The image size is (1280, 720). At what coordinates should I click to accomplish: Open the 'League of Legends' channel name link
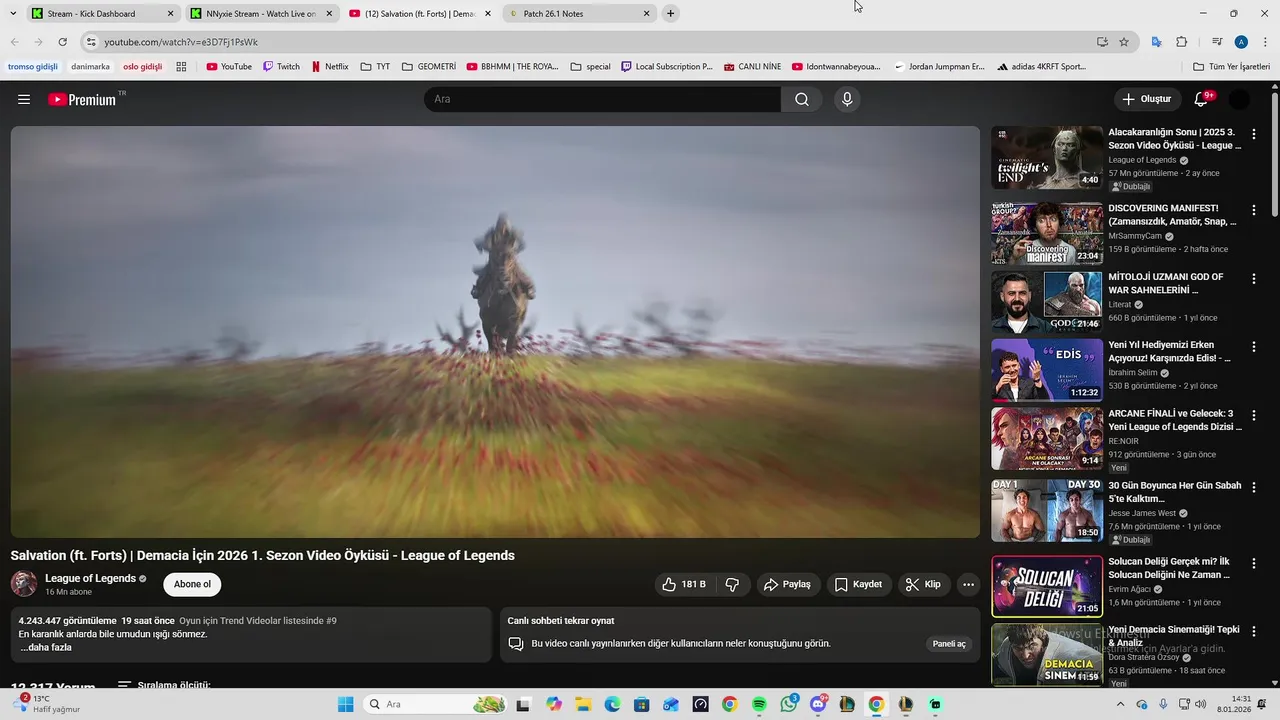(90, 578)
